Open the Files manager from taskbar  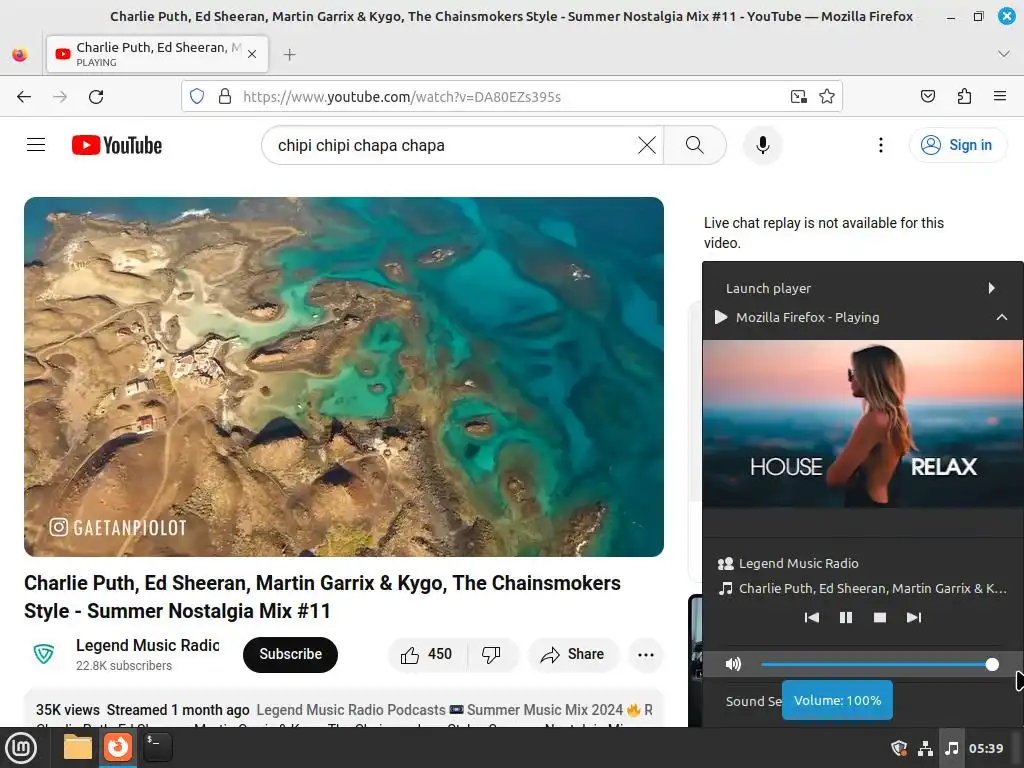coord(78,748)
